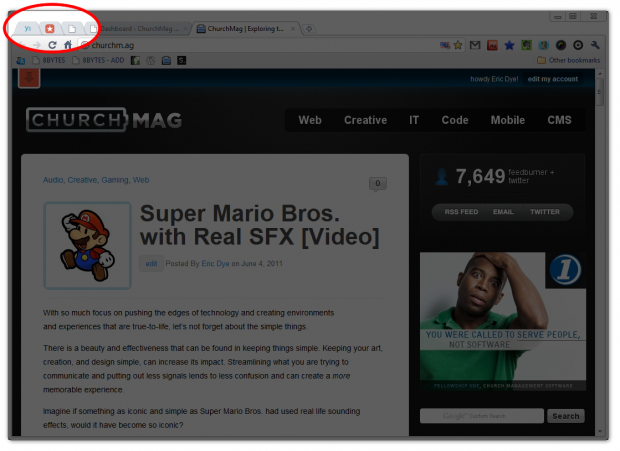Open the Gmail envelope extension
This screenshot has height=451, width=620.
475,45
